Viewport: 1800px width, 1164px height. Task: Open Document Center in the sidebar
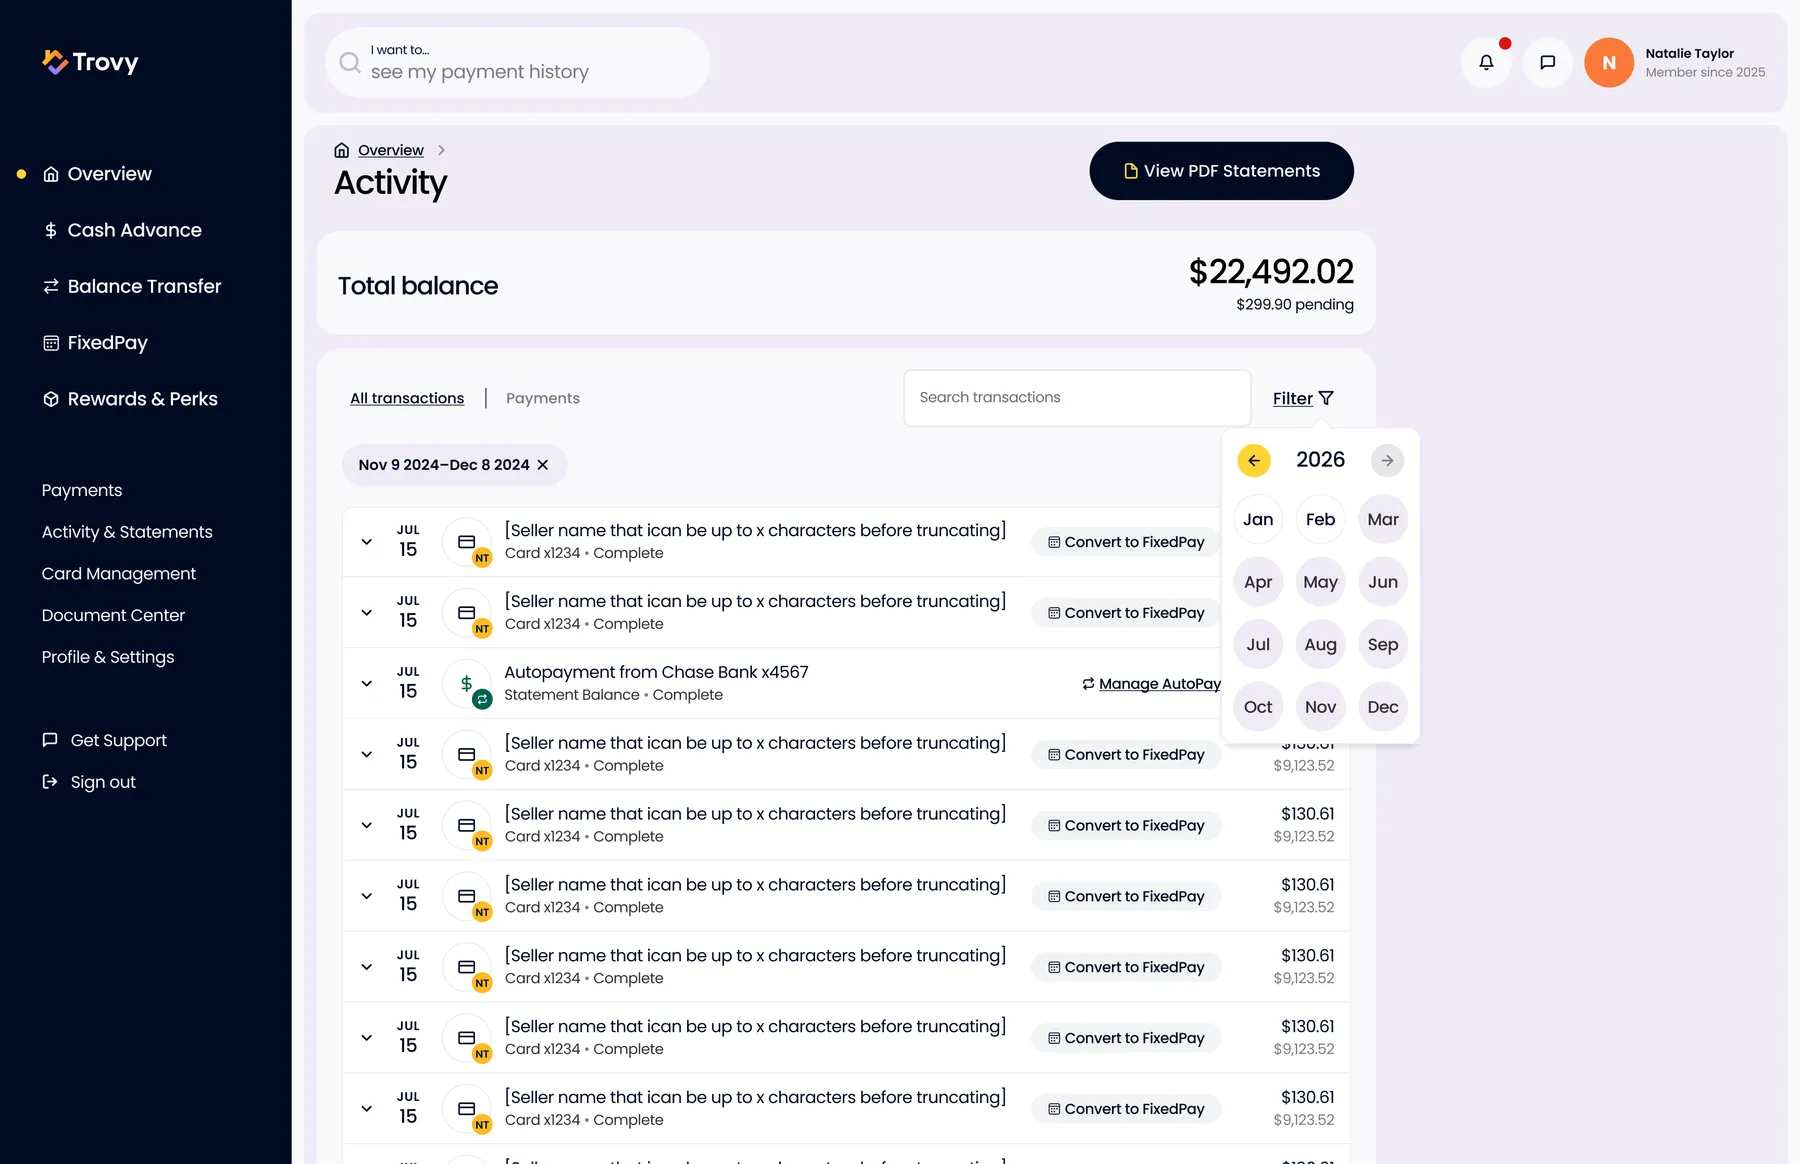(113, 616)
